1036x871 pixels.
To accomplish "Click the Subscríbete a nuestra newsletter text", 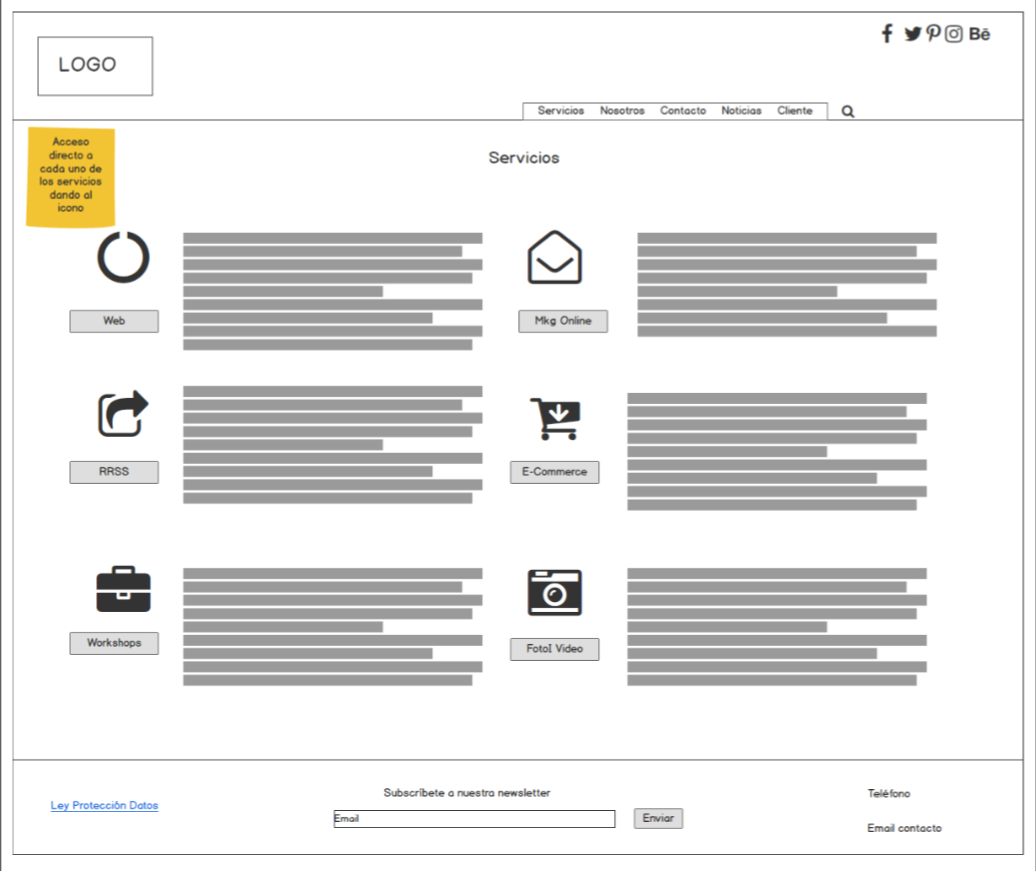I will point(466,792).
